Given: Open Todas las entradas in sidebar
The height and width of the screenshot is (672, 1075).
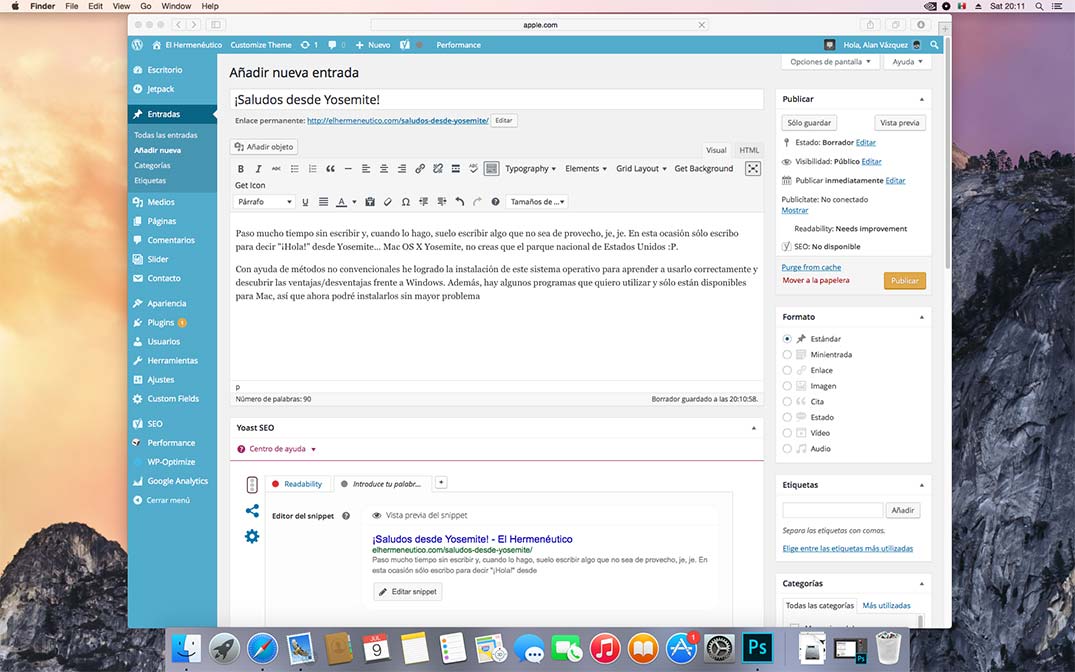Looking at the screenshot, I should point(165,135).
